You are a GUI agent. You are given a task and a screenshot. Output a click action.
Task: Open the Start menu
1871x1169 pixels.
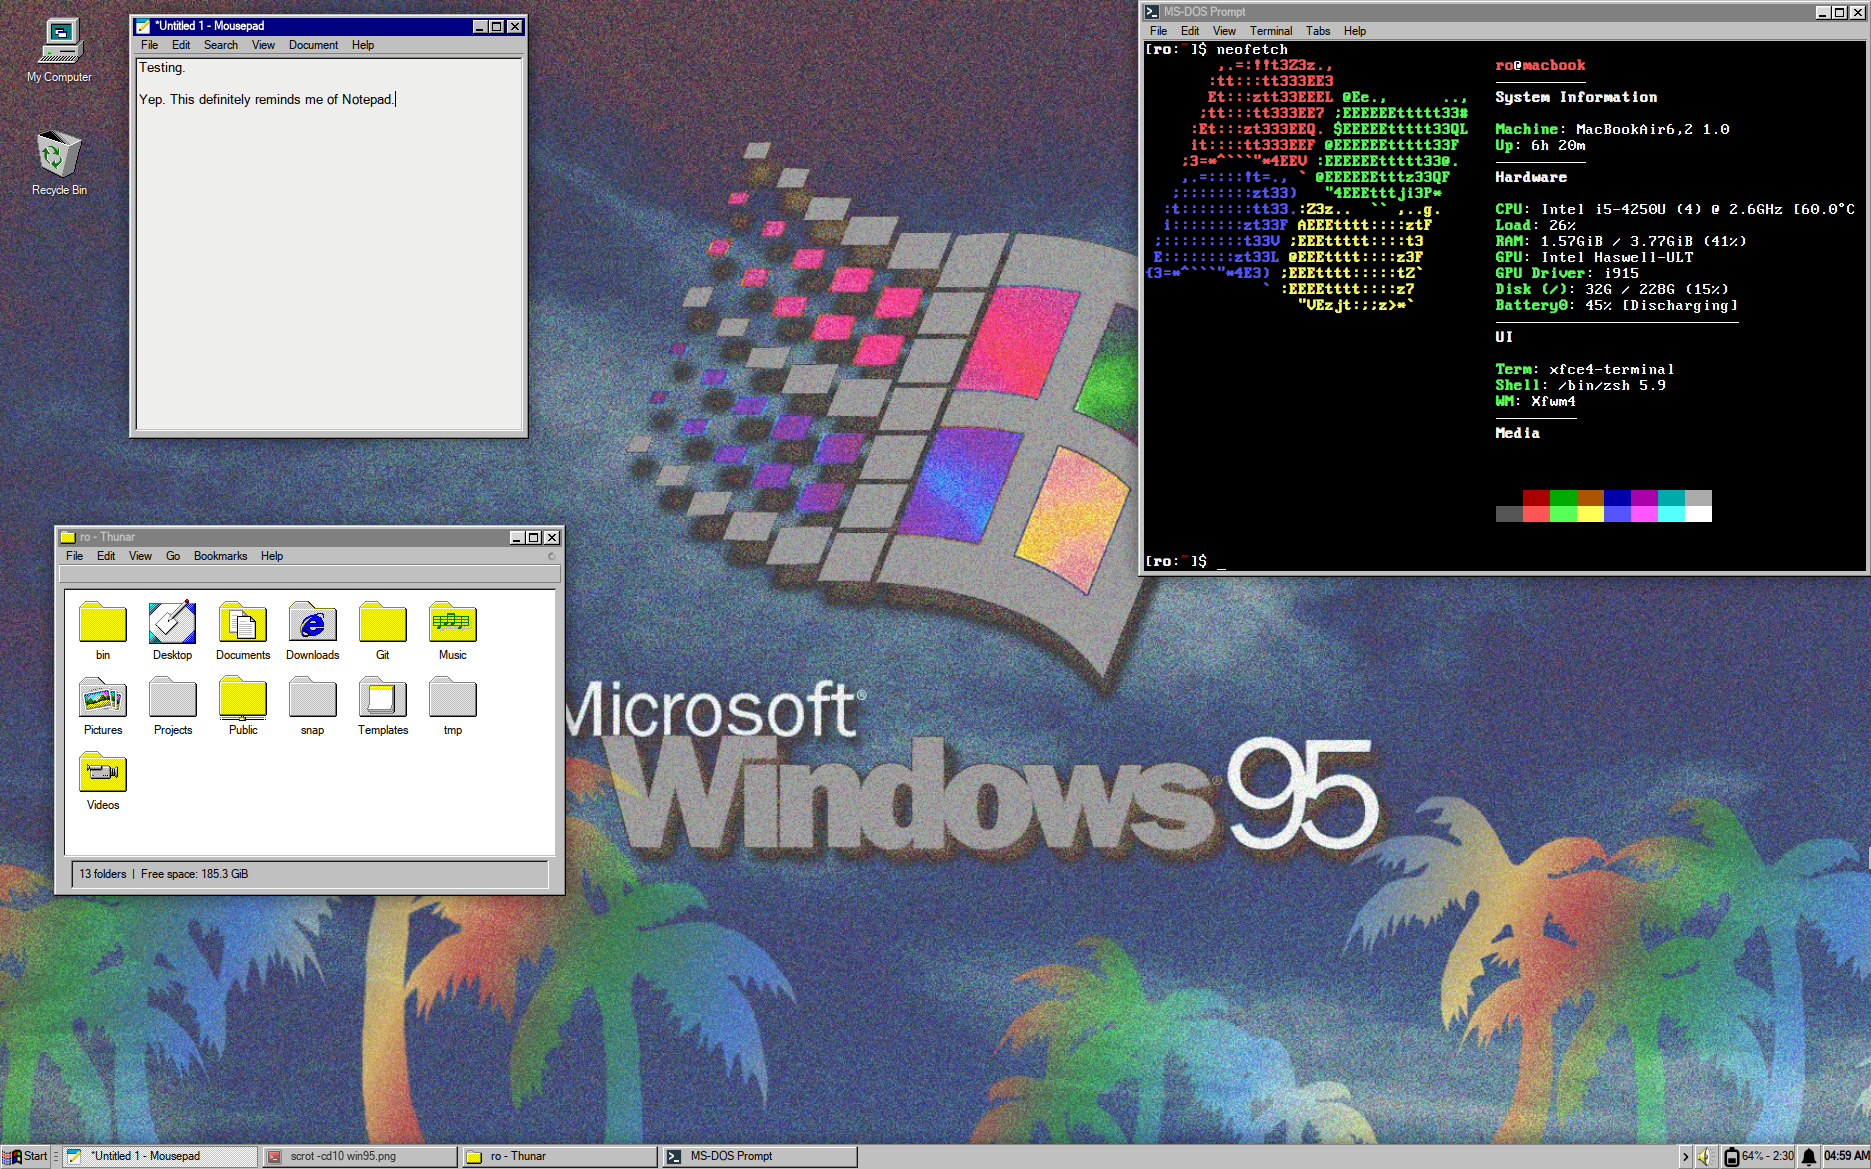tap(26, 1156)
